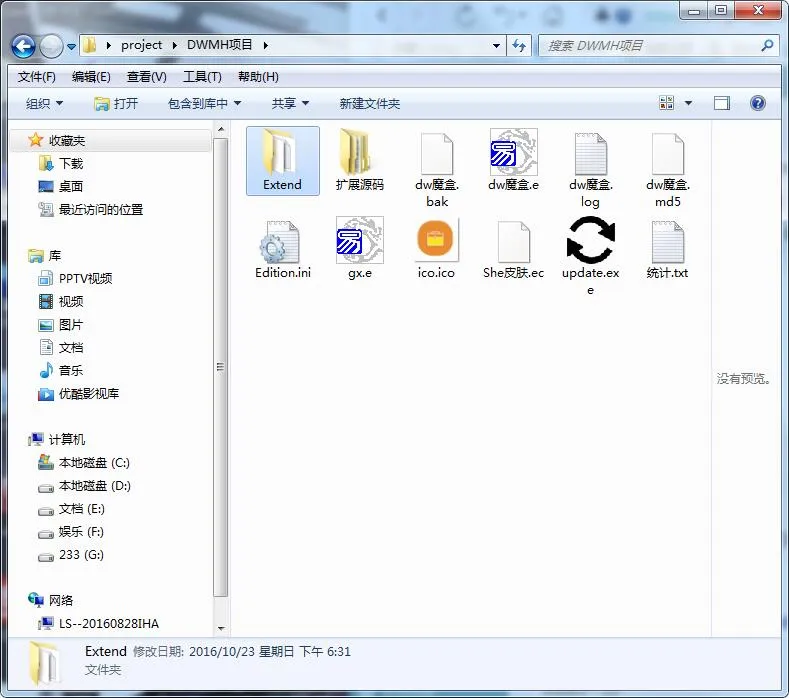Viewport: 789px width, 698px height.
Task: Expand the address bar history dropdown
Action: click(496, 46)
